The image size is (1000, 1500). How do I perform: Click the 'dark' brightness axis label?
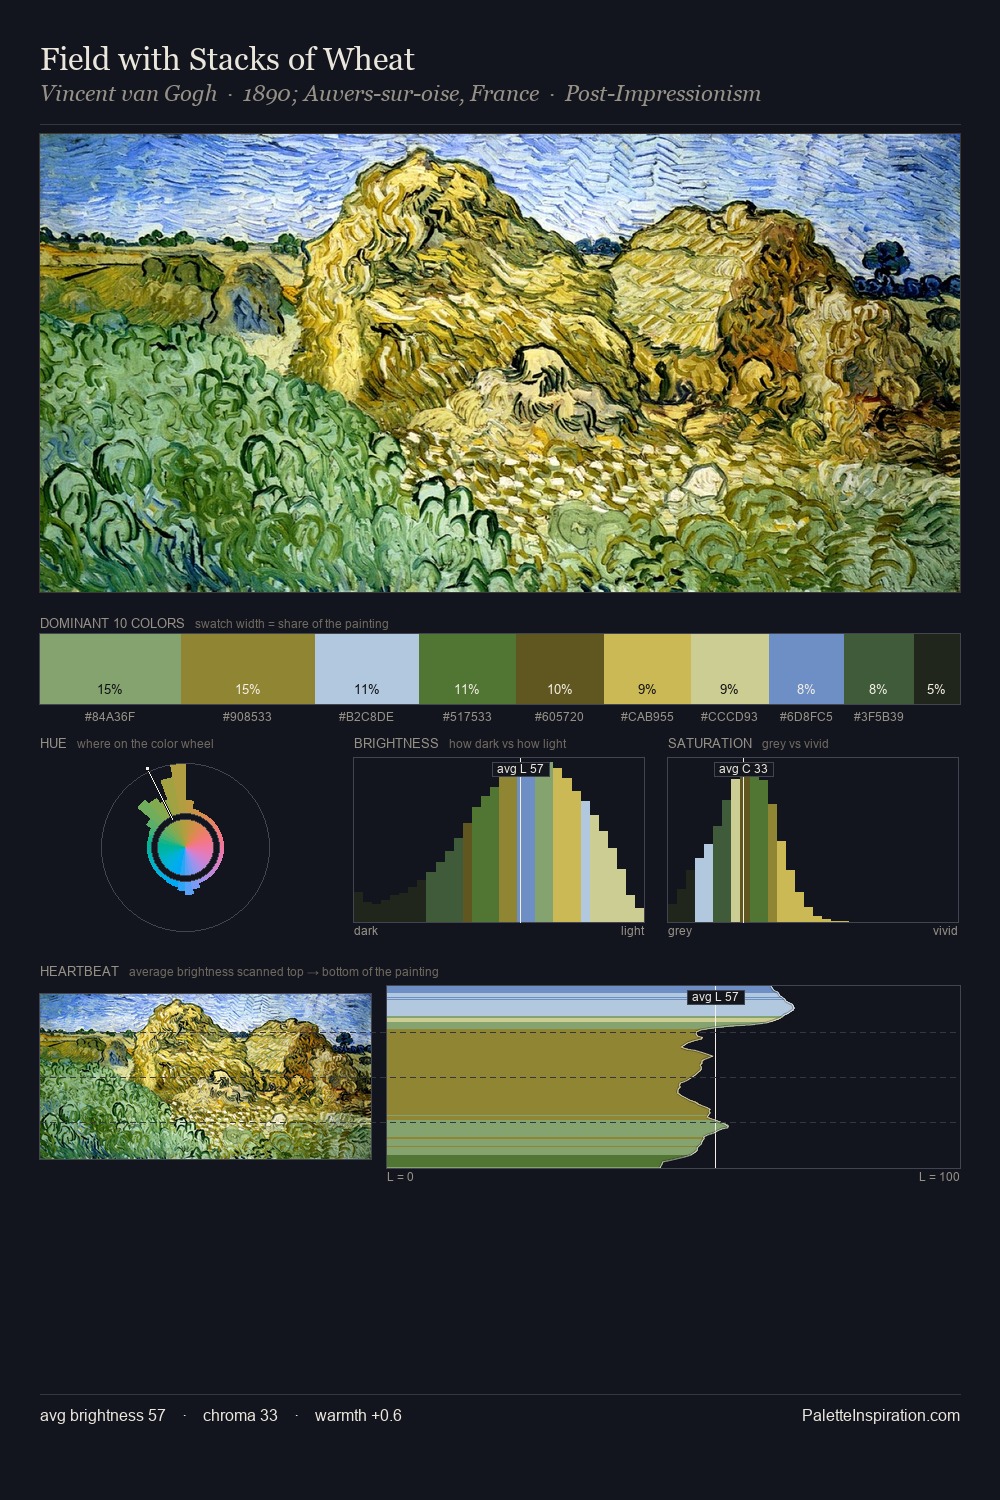coord(366,931)
